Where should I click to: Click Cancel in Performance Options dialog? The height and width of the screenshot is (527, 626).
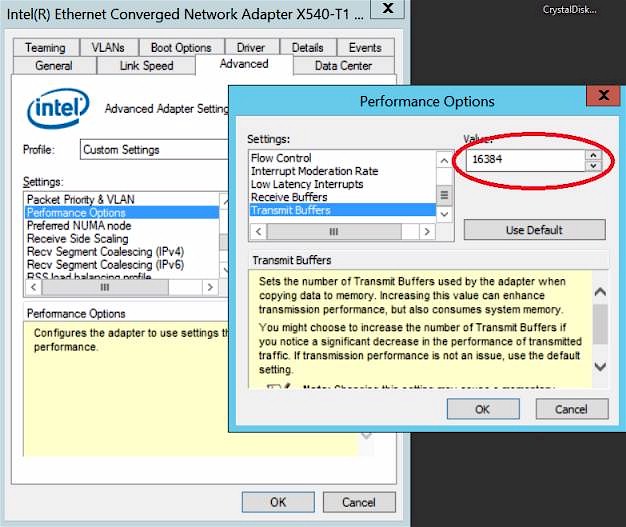[571, 409]
